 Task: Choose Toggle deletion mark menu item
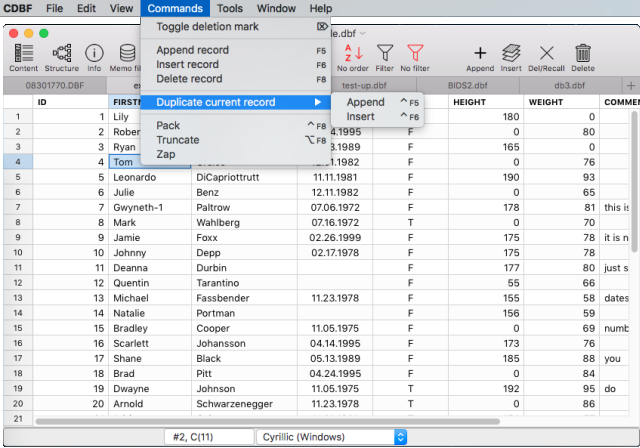click(x=207, y=26)
